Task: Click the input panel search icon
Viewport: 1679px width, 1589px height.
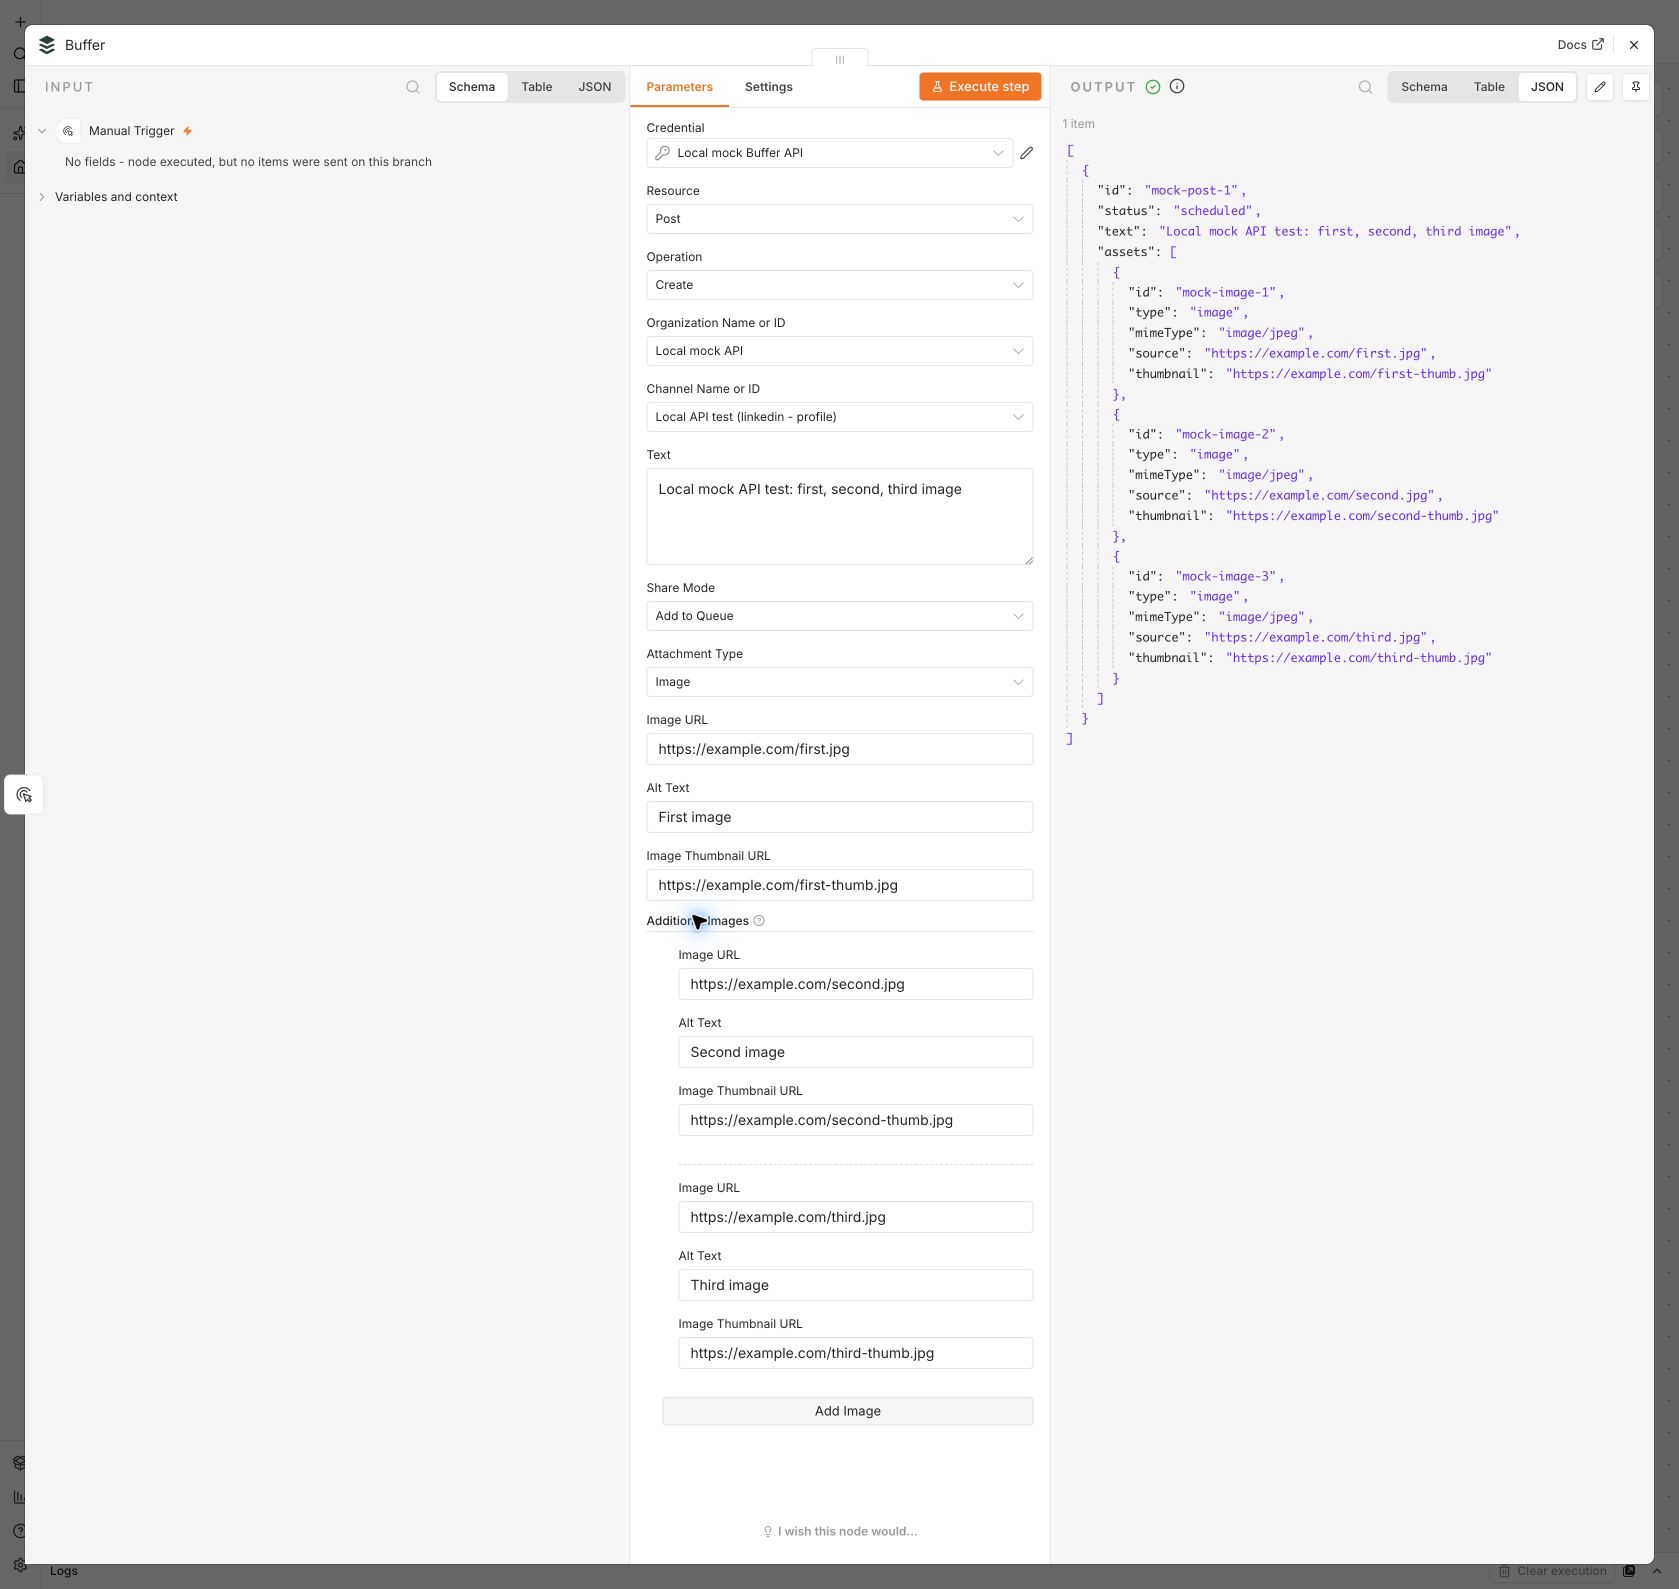Action: click(413, 87)
